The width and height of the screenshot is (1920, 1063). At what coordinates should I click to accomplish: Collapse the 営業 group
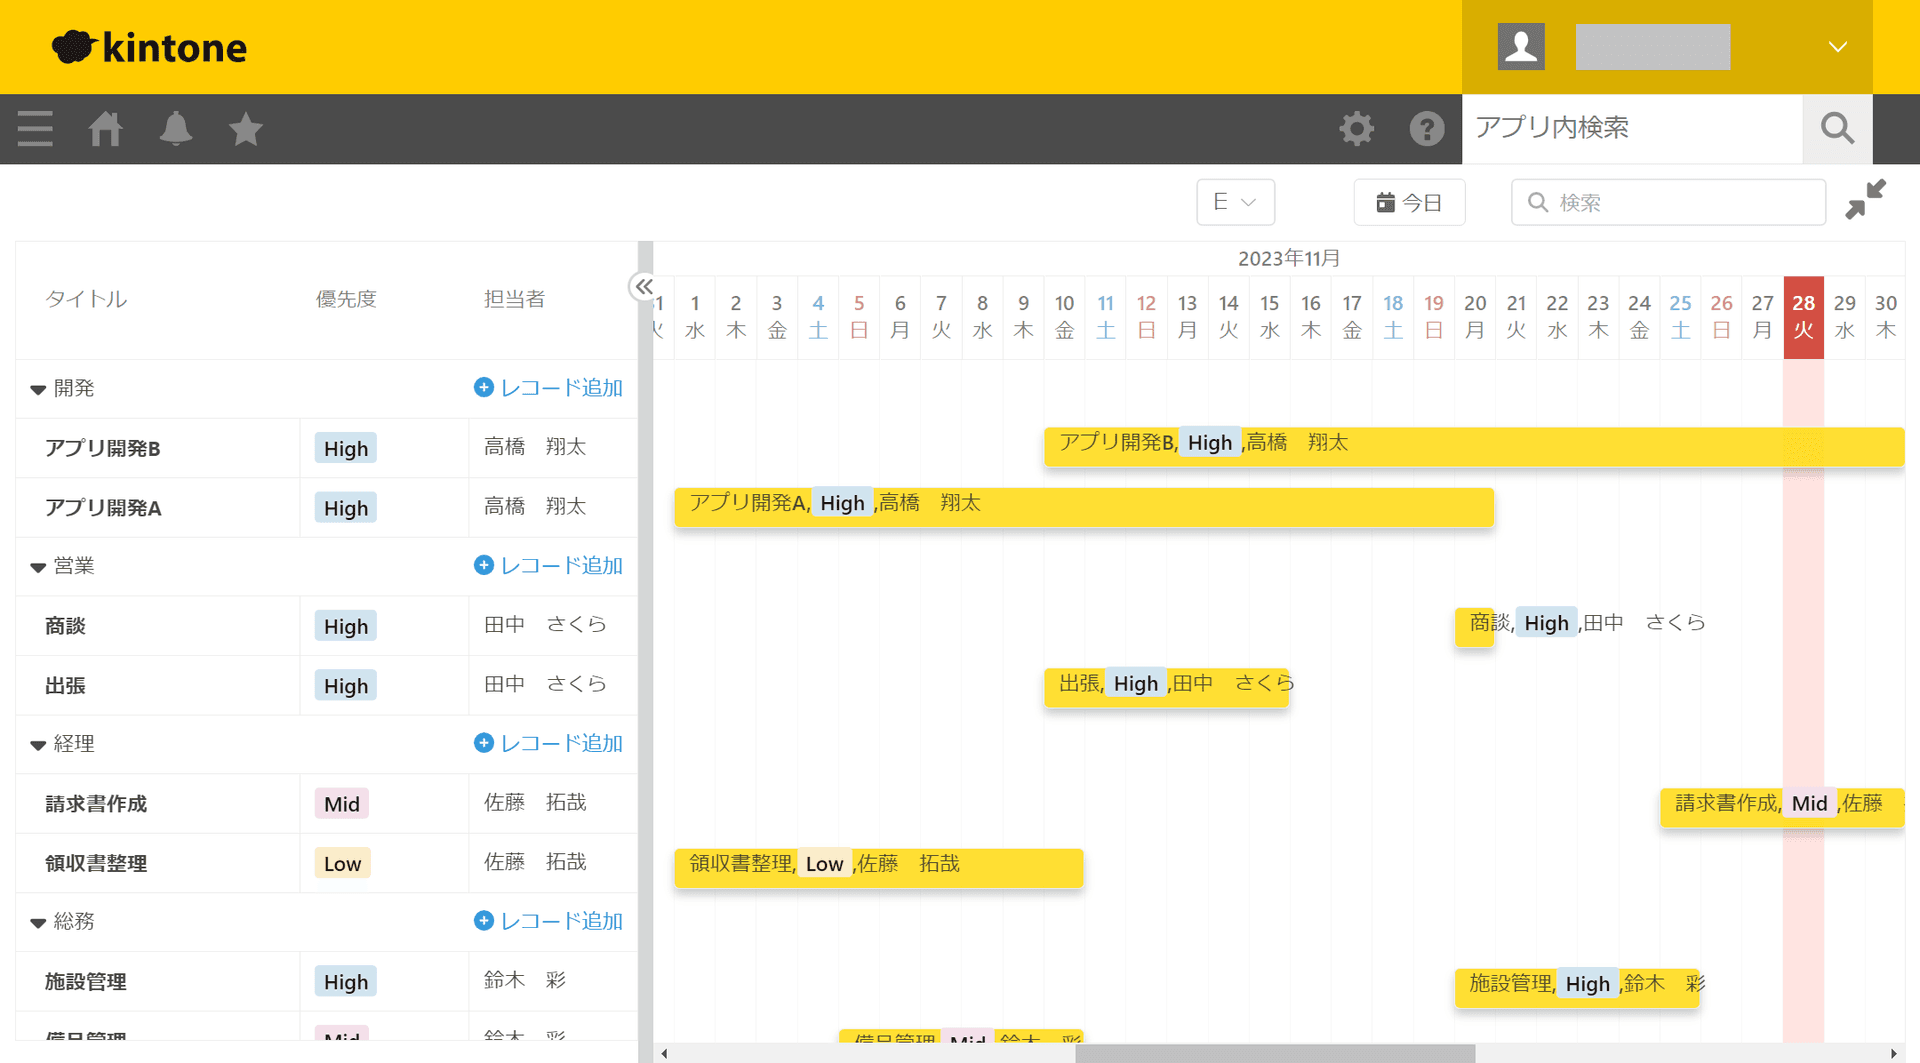pos(38,567)
